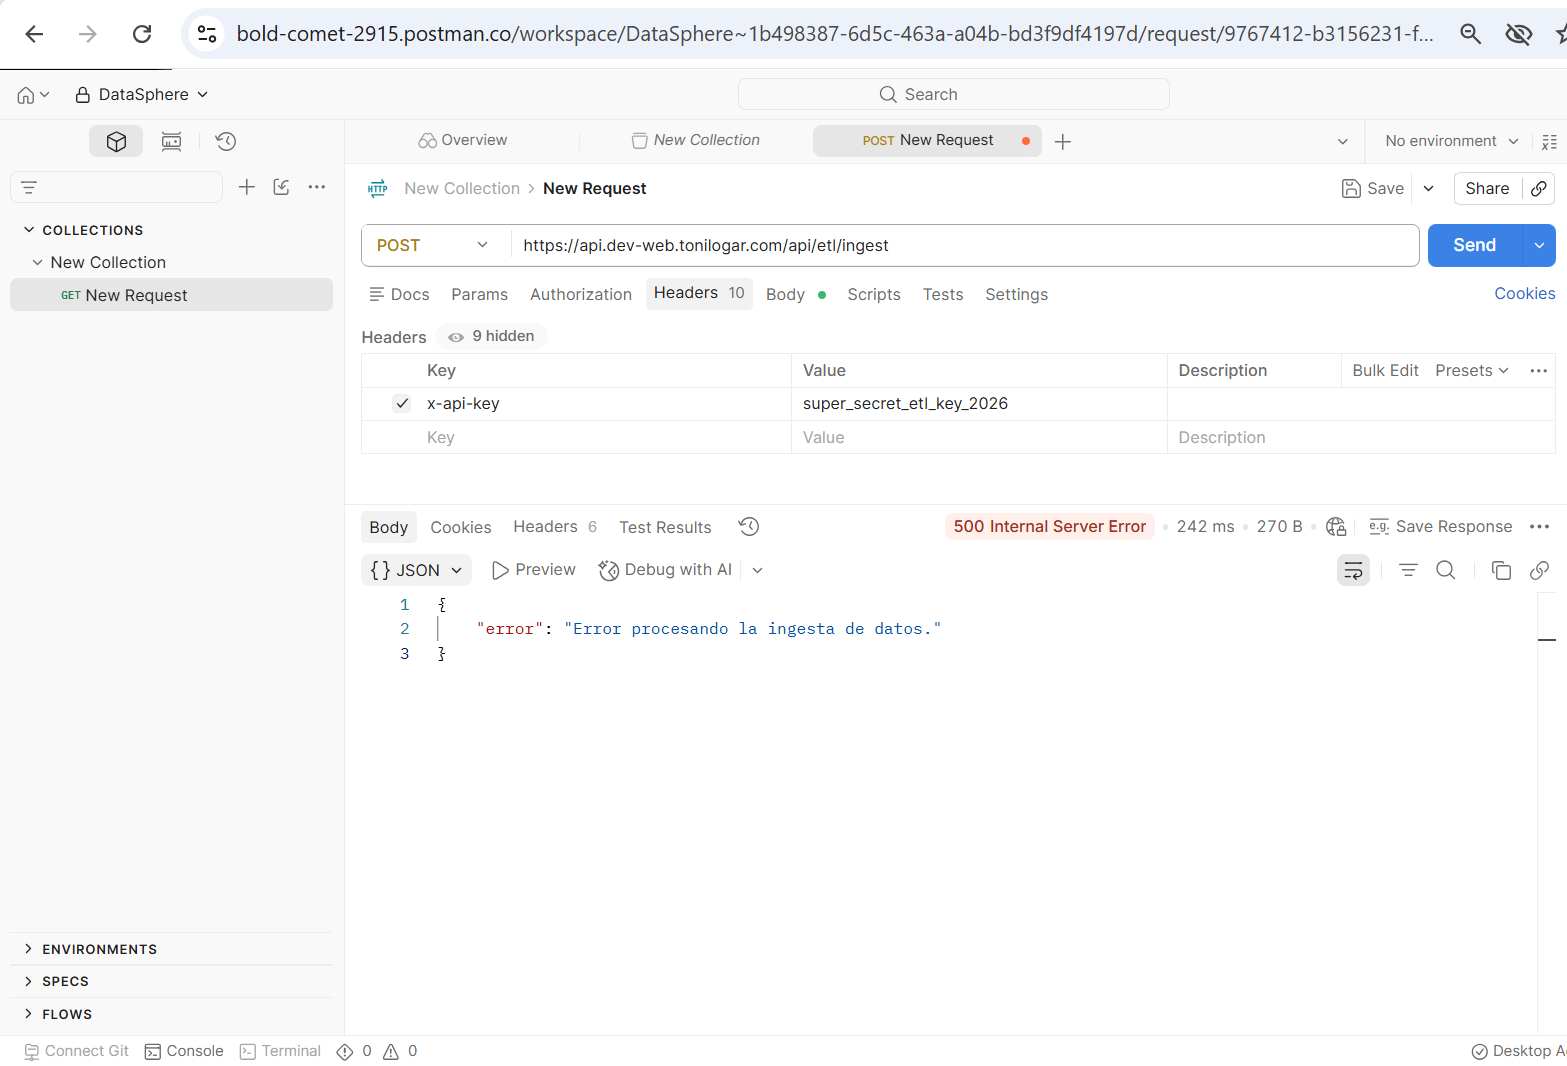Copy request link with link icon
Image resolution: width=1567 pixels, height=1066 pixels.
coord(1539,188)
